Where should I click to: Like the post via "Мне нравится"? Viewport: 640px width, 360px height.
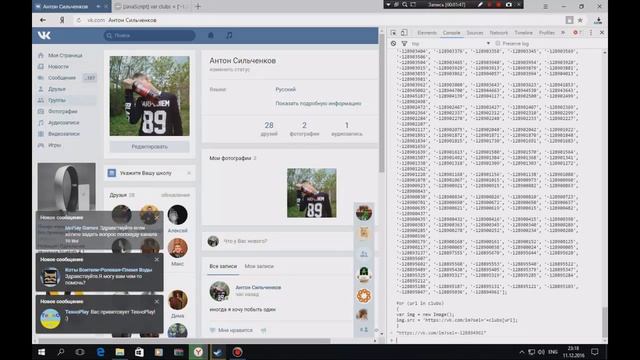point(231,330)
